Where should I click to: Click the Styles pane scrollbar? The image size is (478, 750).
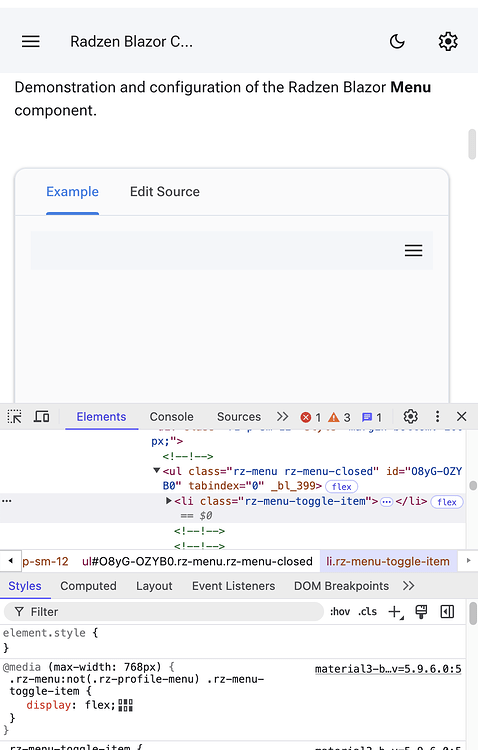click(x=473, y=613)
